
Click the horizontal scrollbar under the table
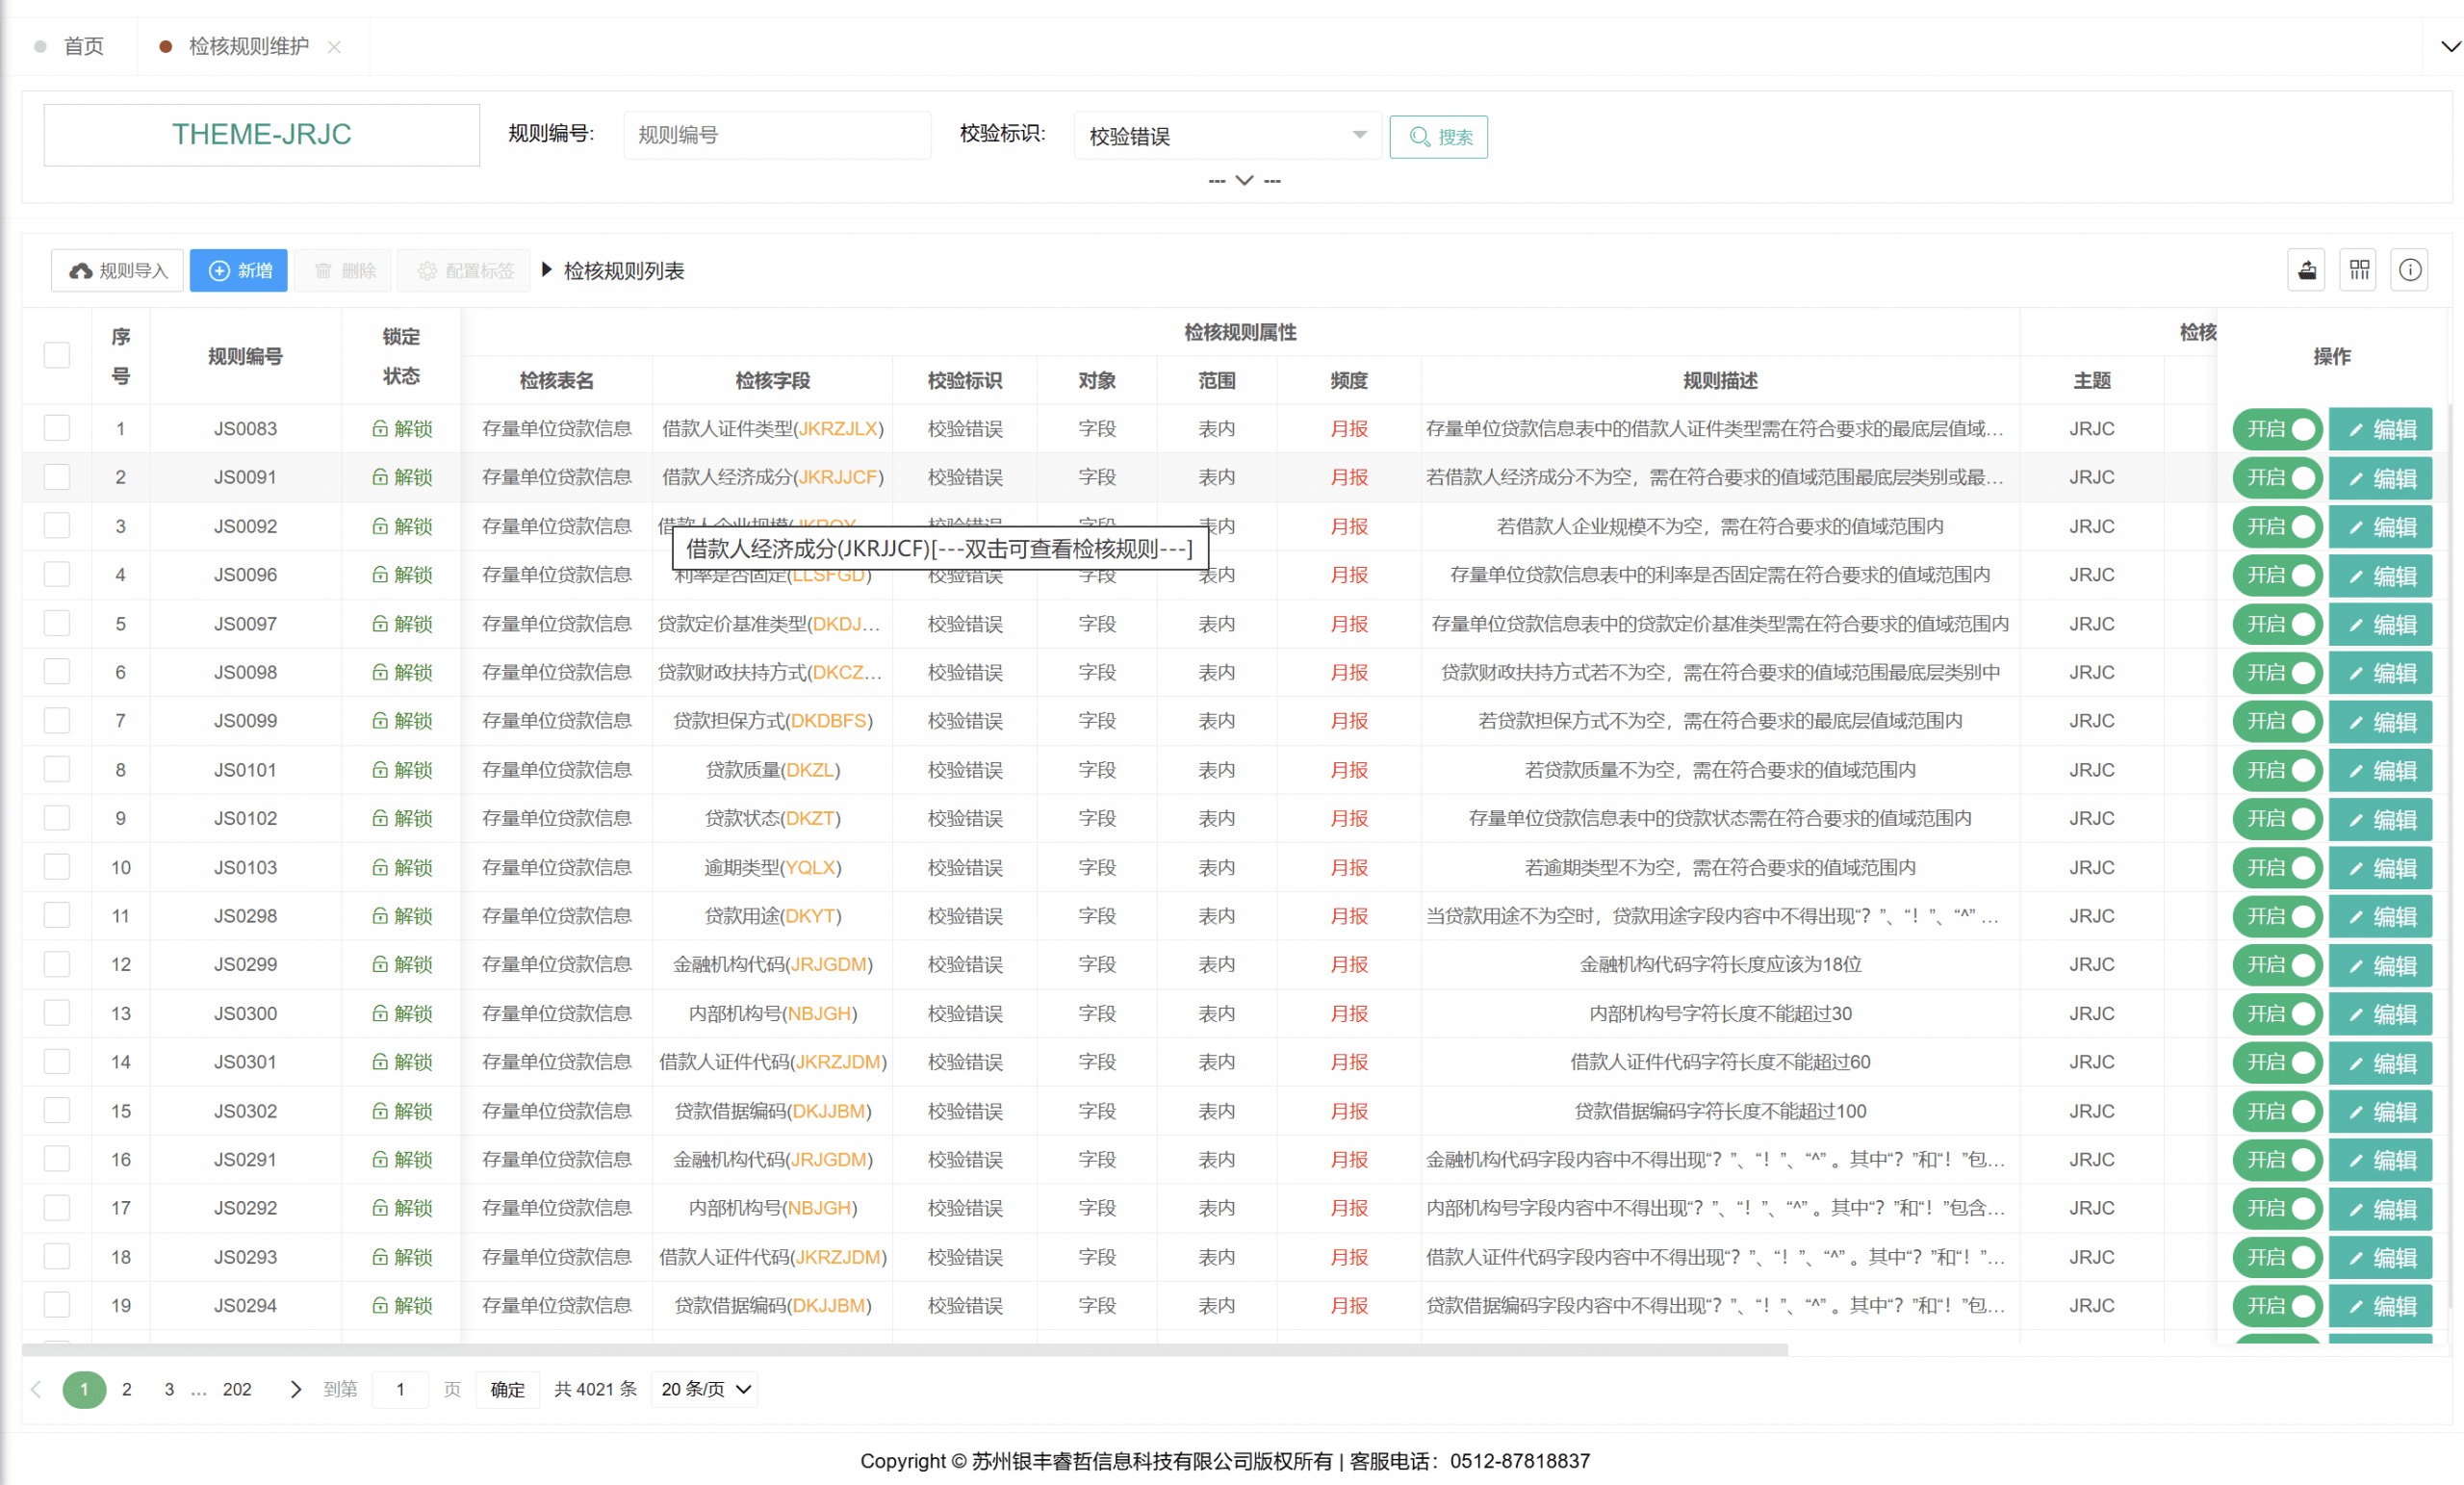pyautogui.click(x=904, y=1350)
